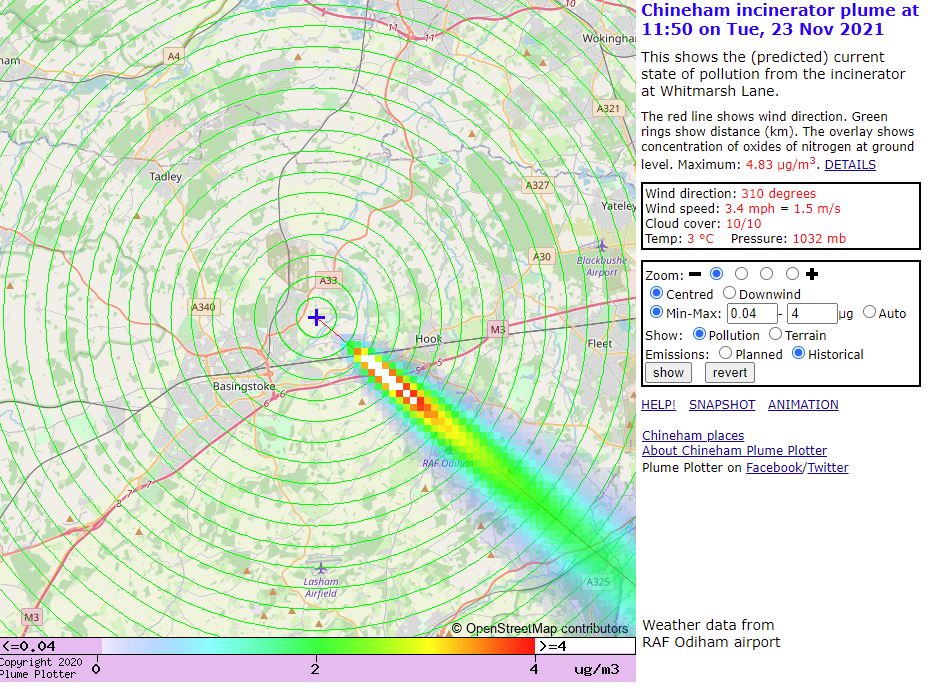Image resolution: width=931 pixels, height=689 pixels.
Task: Click the maximum value field 4
Action: 812,314
